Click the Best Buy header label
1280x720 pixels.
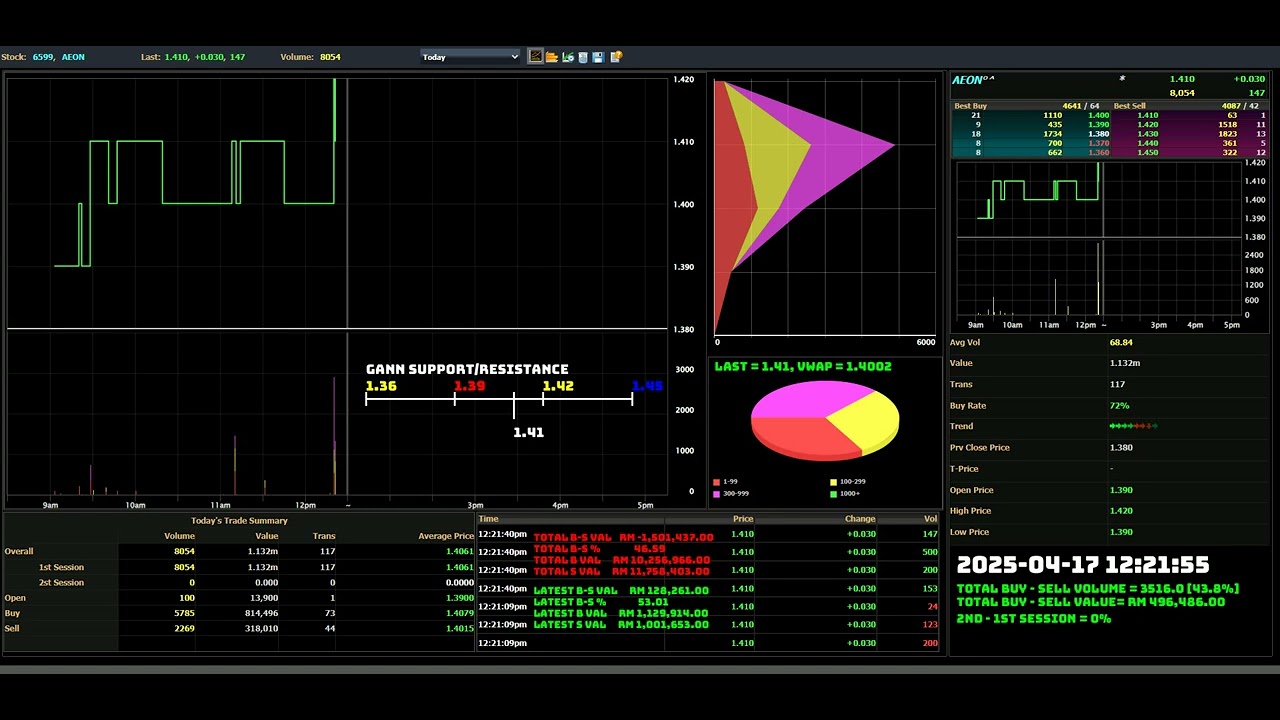pos(970,106)
